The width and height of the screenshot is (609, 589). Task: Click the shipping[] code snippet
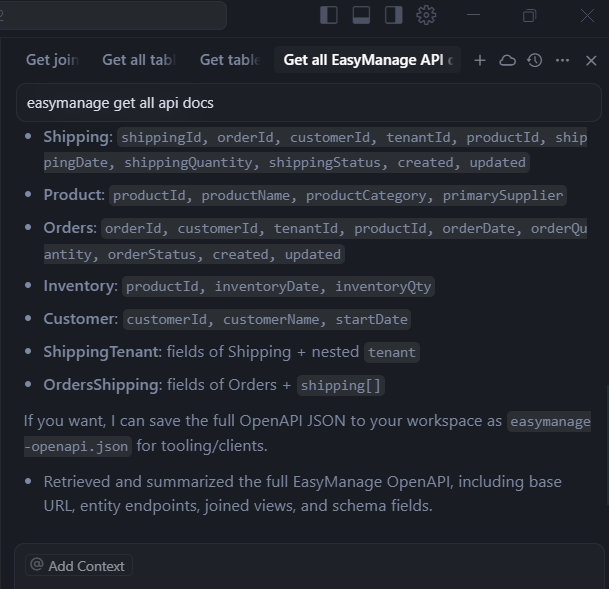tap(341, 385)
